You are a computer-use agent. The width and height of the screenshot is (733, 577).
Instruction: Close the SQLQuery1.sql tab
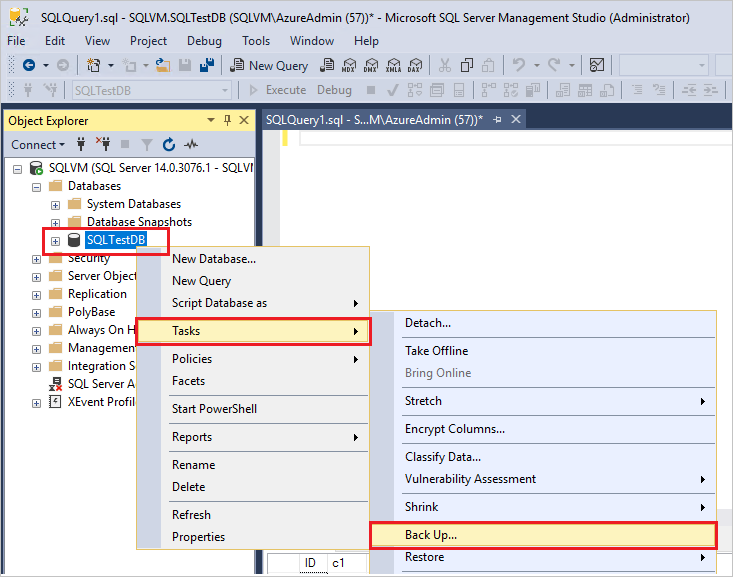pos(516,120)
